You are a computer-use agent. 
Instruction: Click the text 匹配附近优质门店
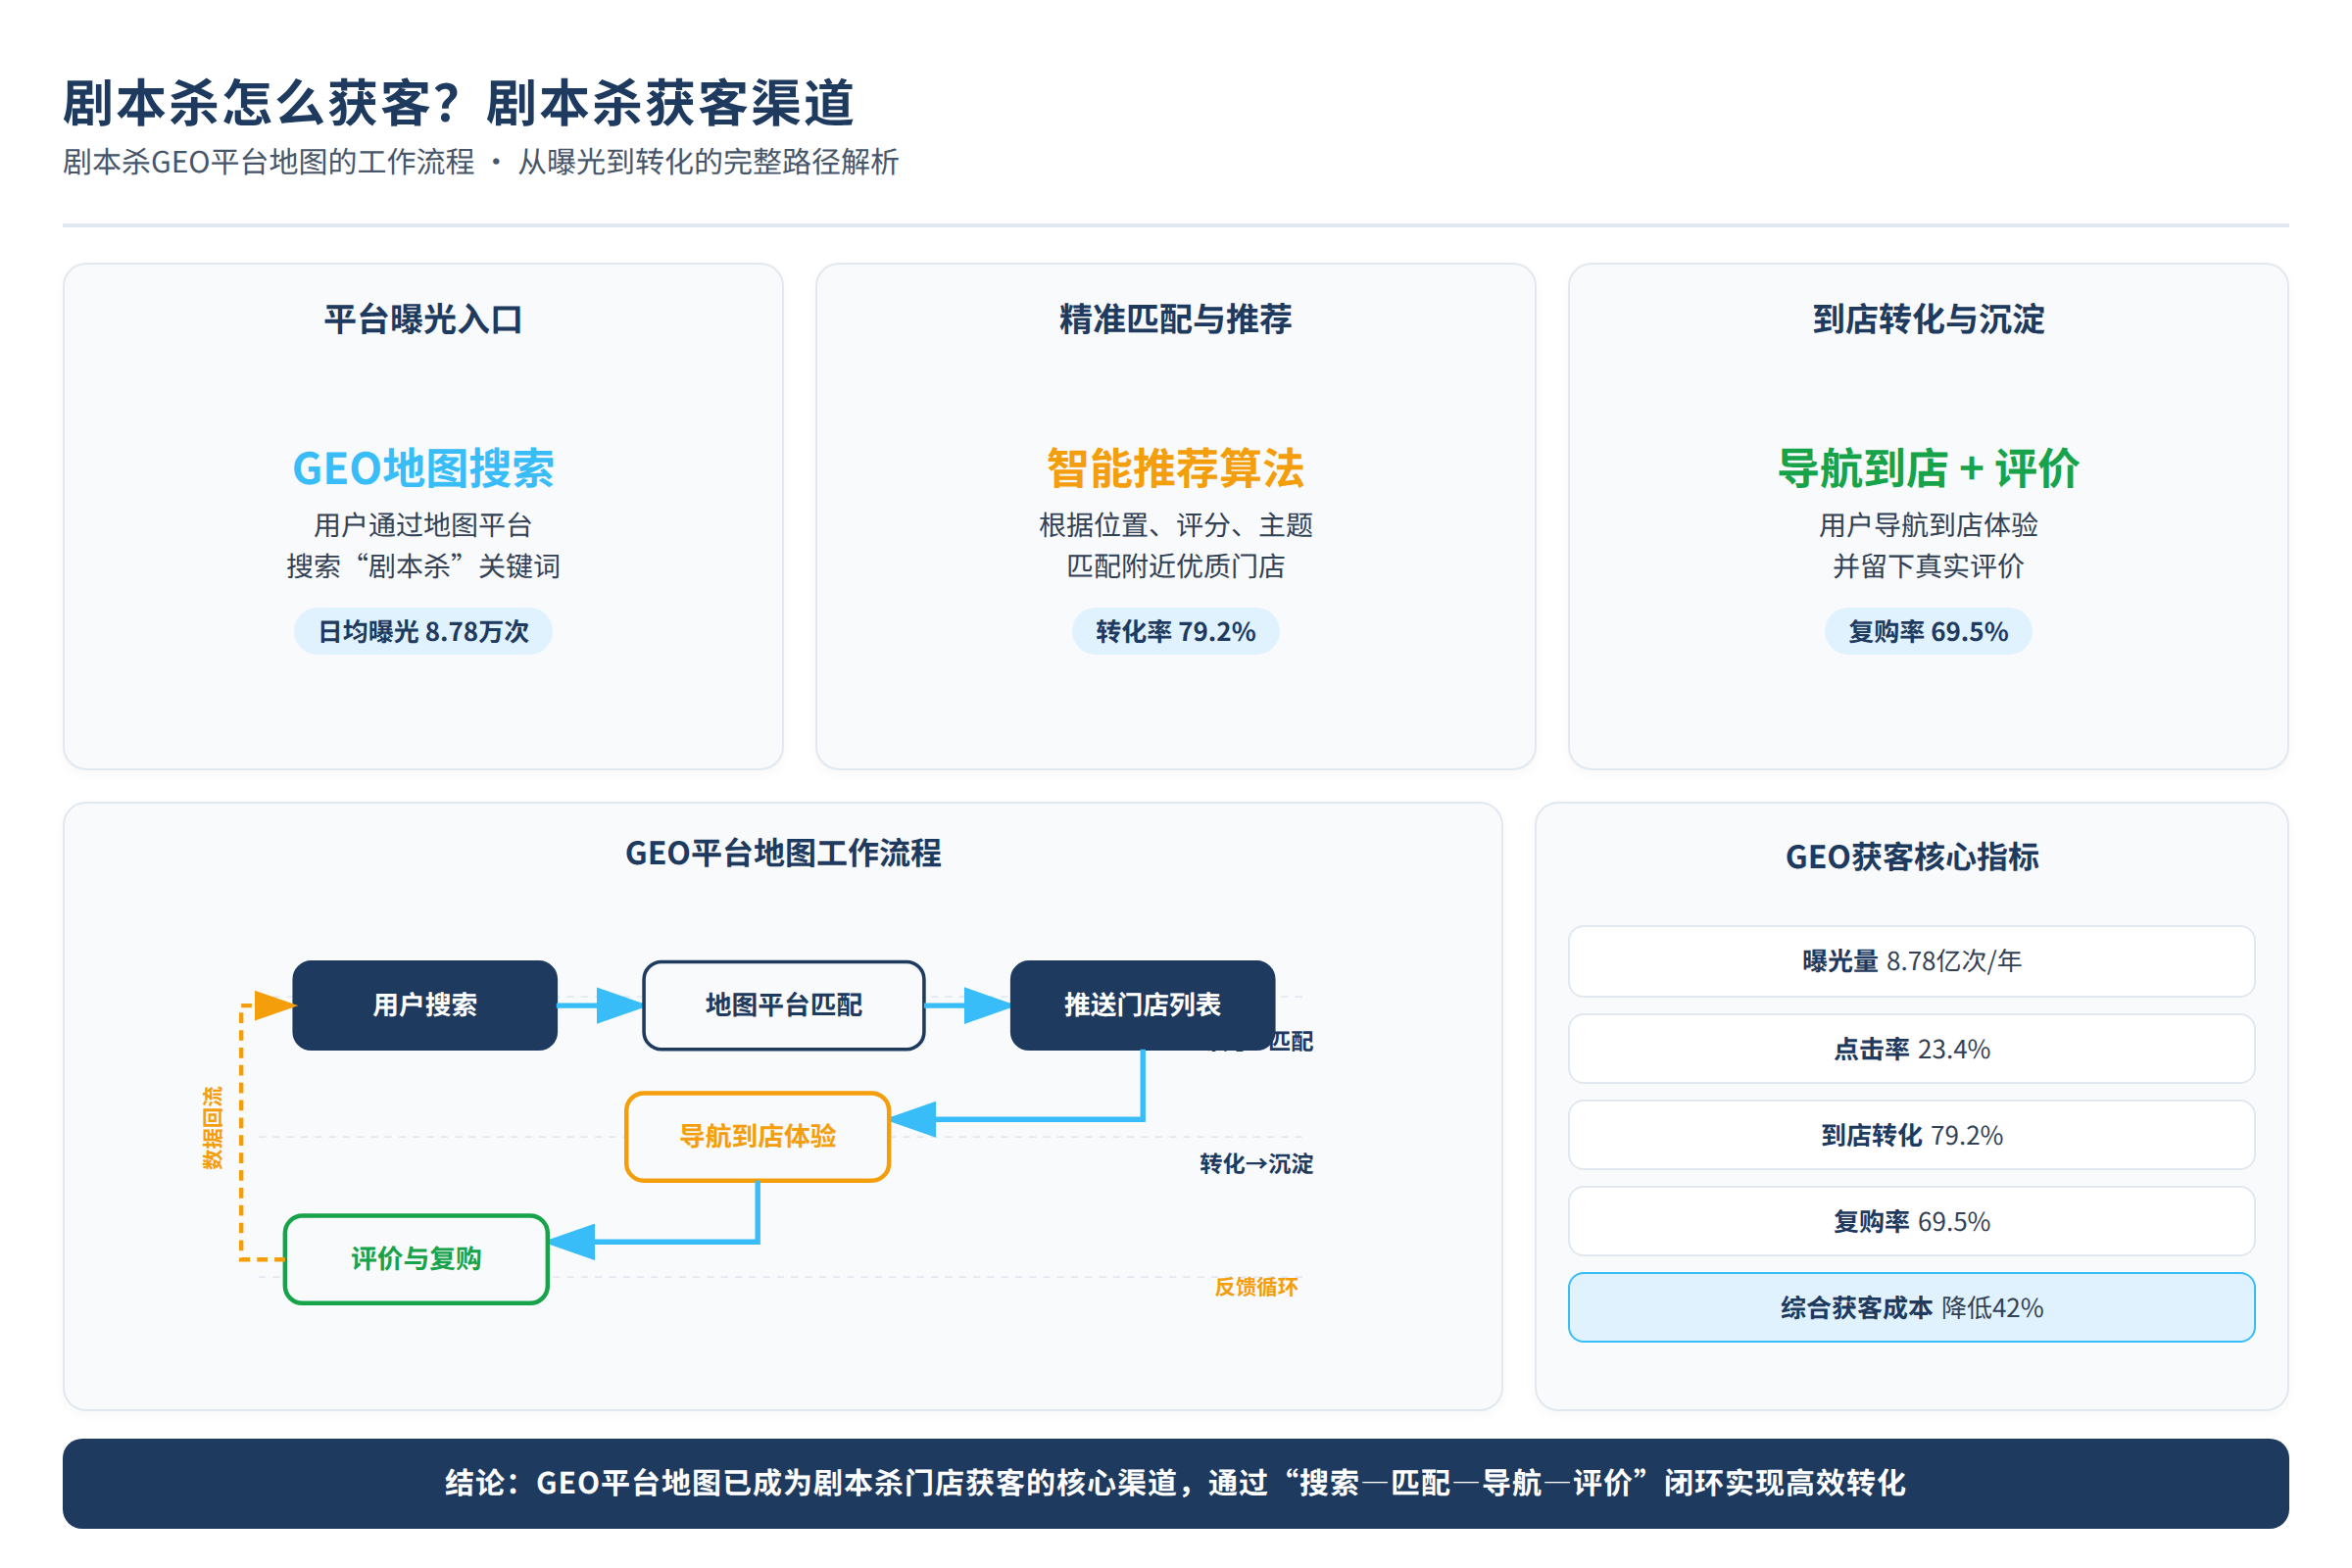tap(1175, 566)
